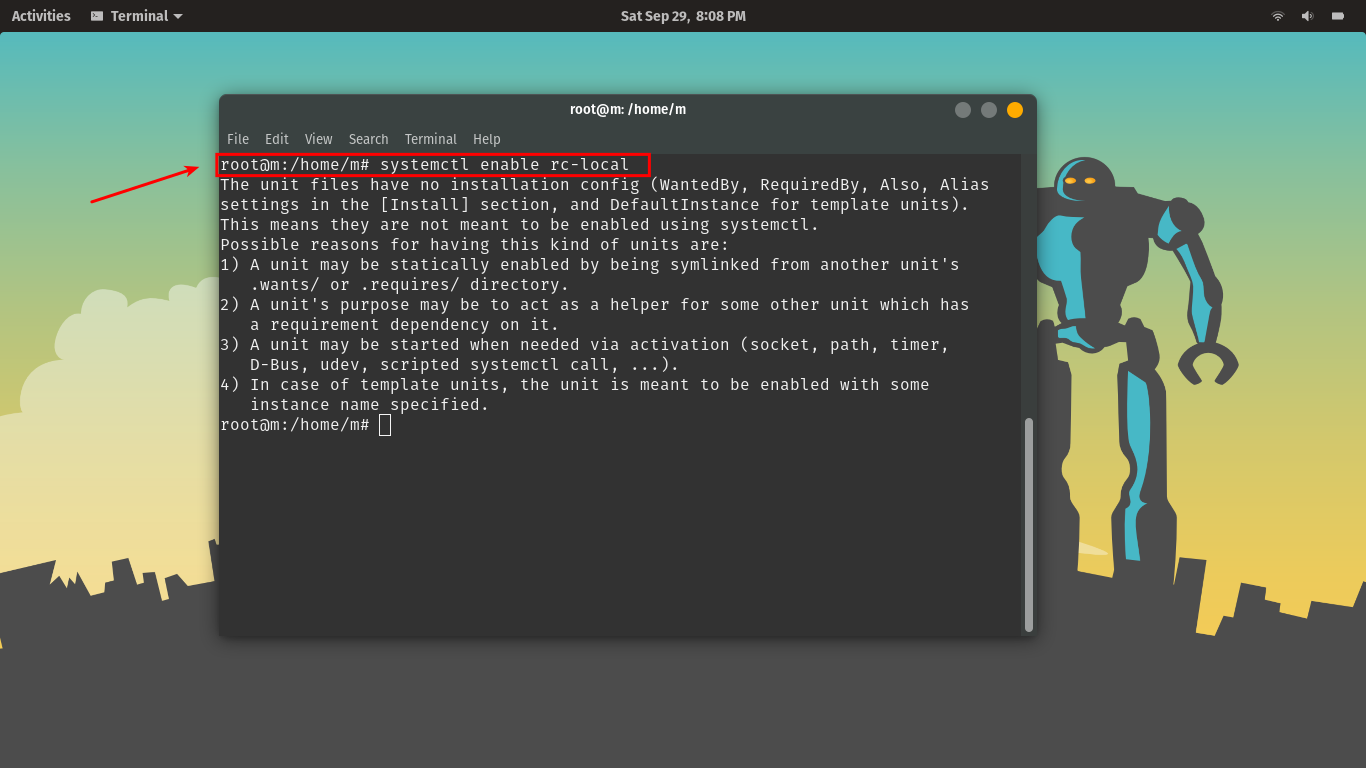Close the terminal window with orange button

[x=1015, y=110]
